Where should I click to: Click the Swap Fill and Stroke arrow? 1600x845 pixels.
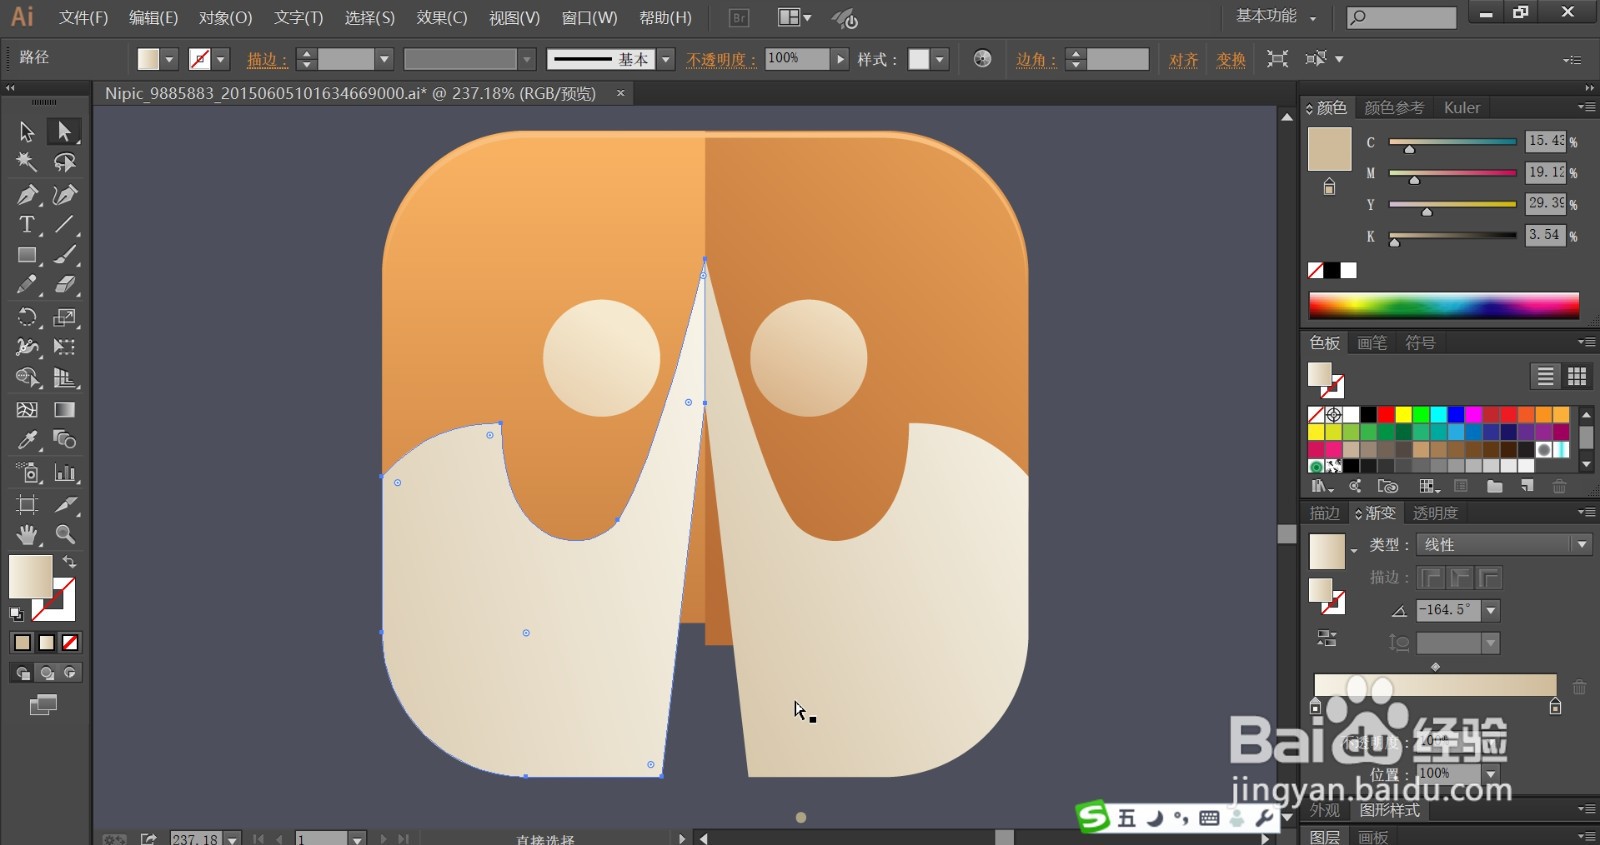69,562
